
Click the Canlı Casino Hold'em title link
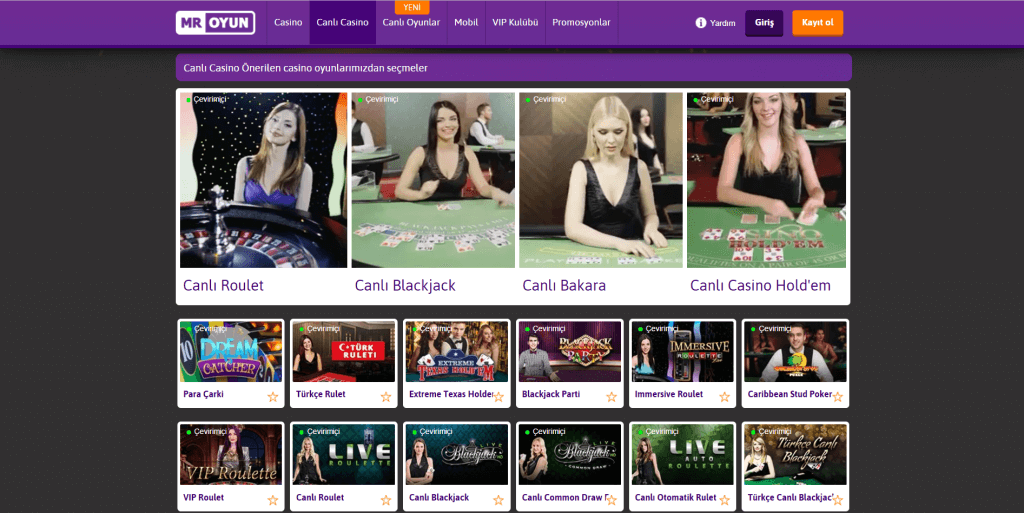(x=760, y=285)
